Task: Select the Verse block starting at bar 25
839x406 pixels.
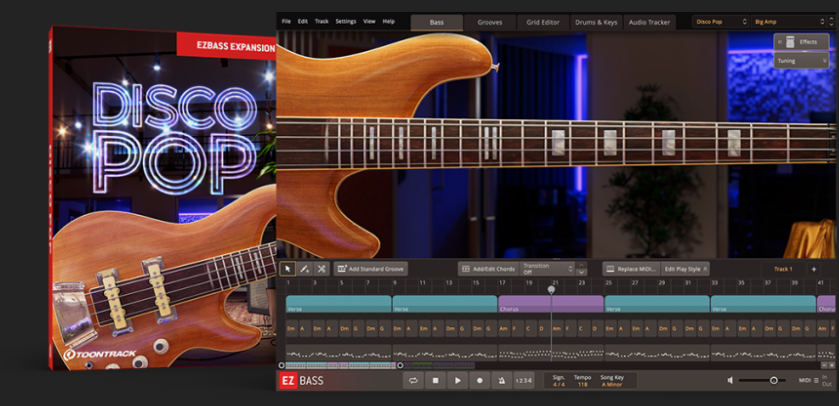Action: [x=657, y=304]
